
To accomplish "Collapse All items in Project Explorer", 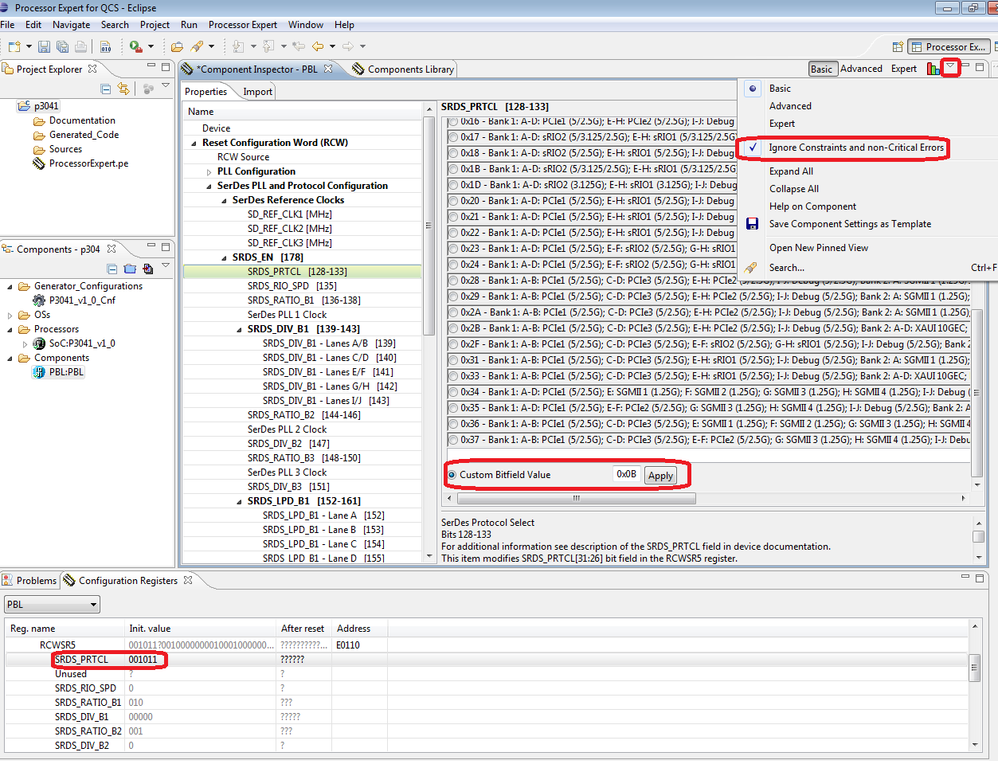I will point(104,88).
